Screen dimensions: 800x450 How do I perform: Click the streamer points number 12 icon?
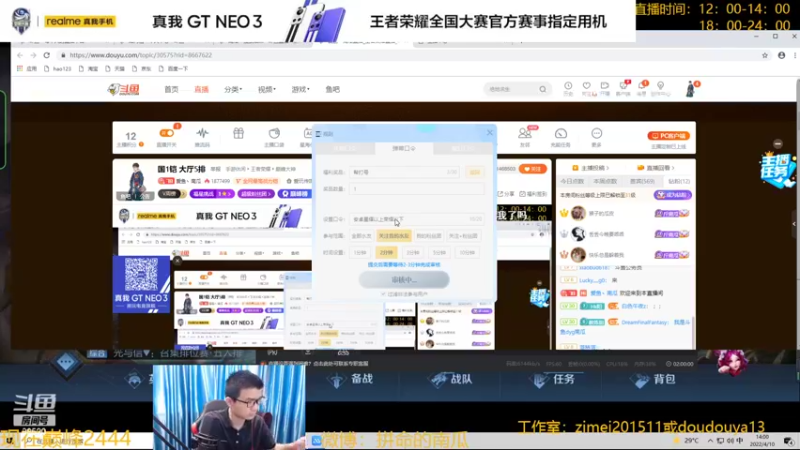131,137
